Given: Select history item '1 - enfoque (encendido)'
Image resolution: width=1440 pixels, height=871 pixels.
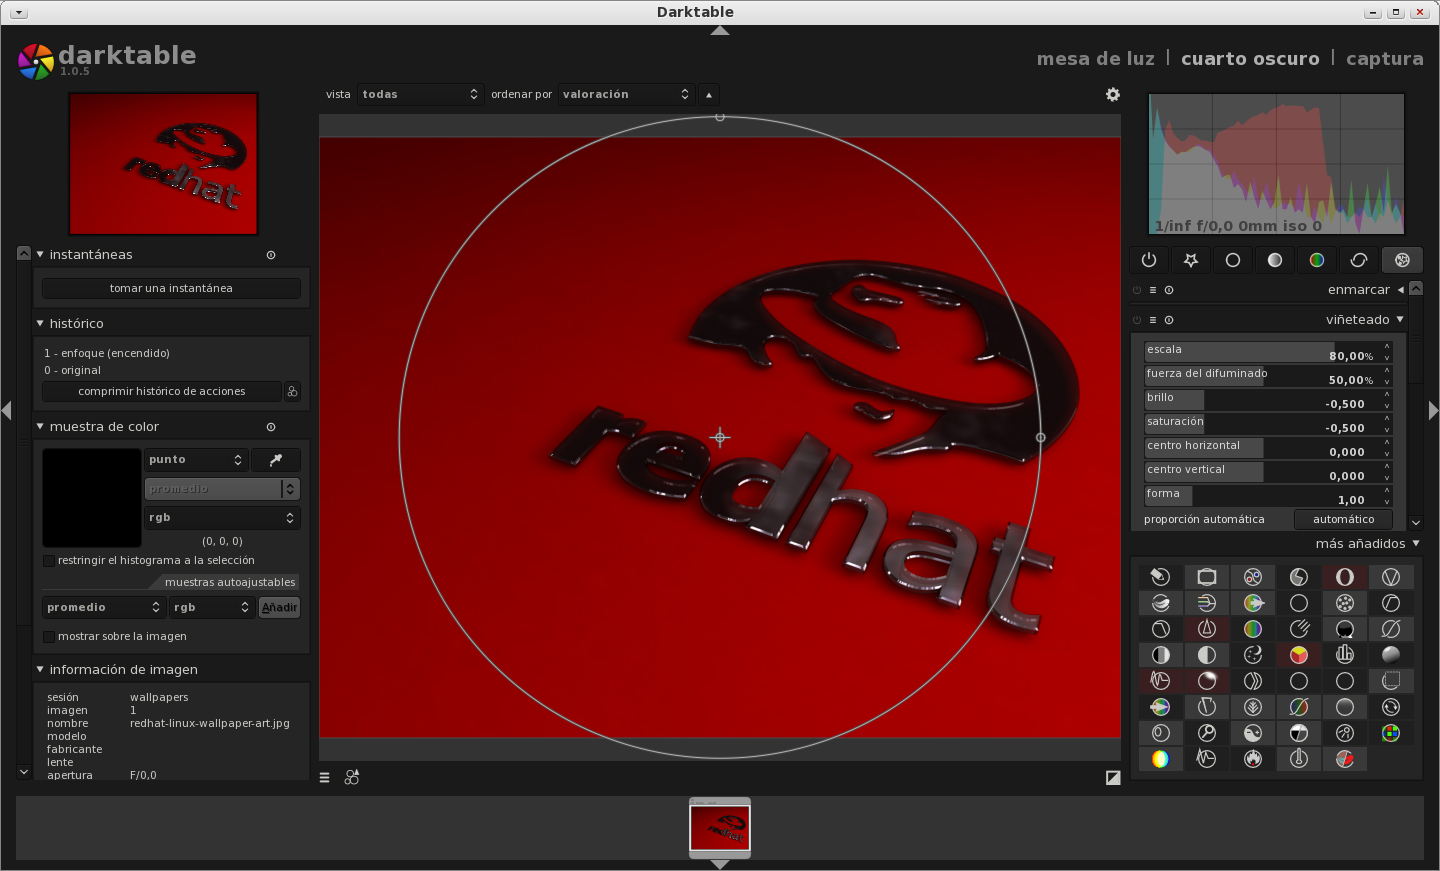Looking at the screenshot, I should click(107, 353).
